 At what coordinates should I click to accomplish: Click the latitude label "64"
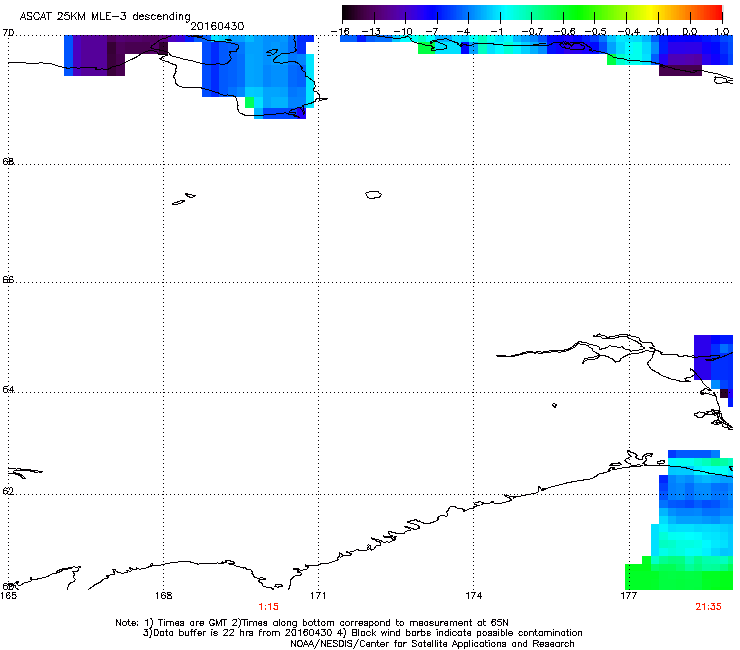8,389
